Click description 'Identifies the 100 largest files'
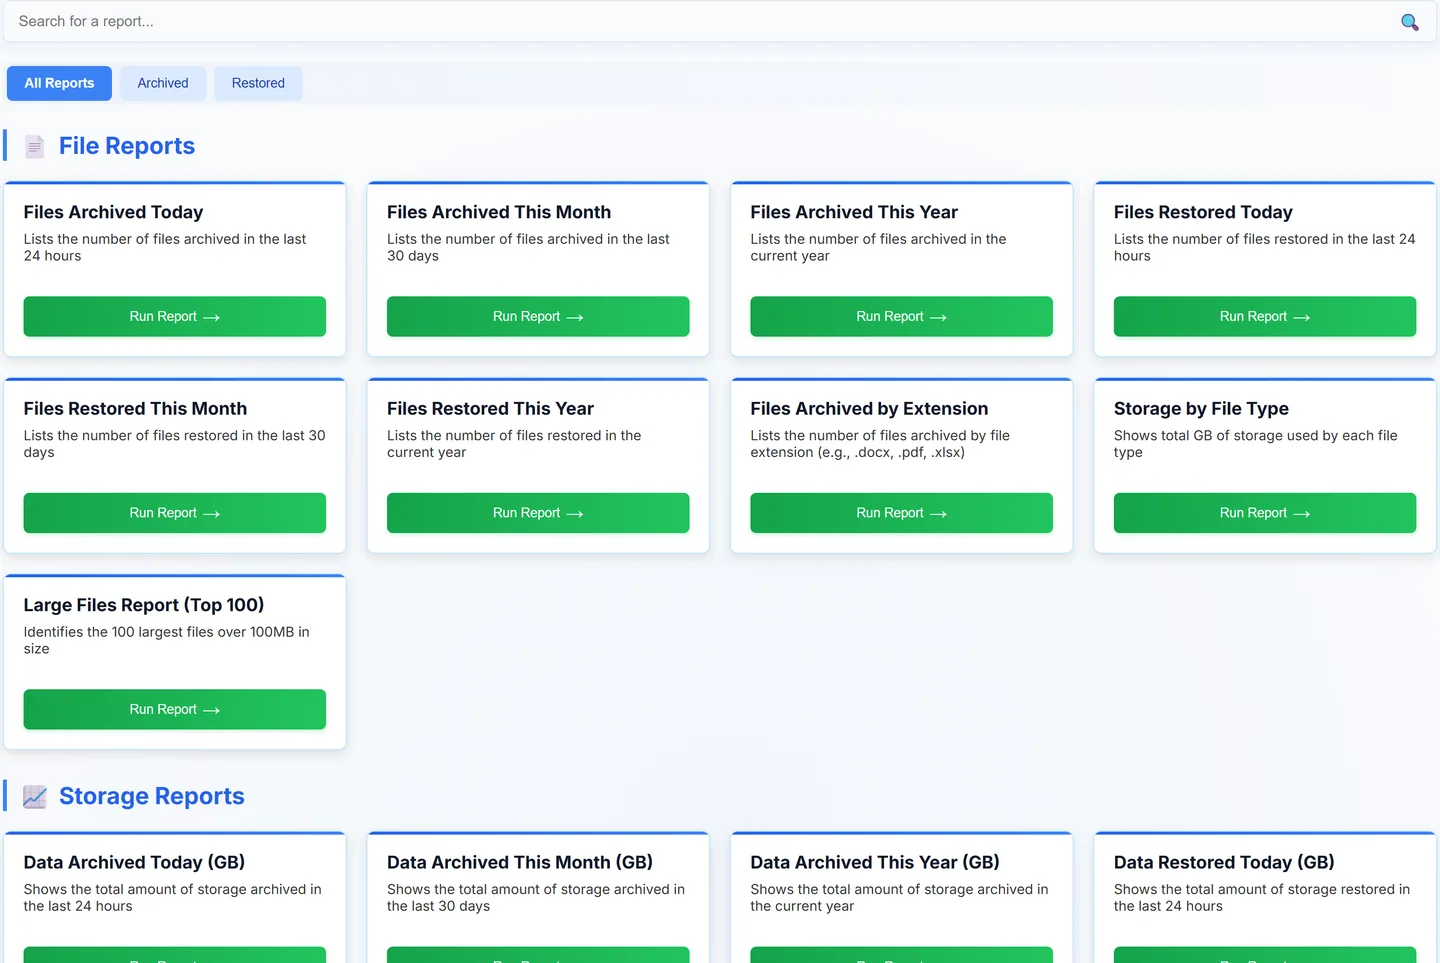The image size is (1440, 963). tap(167, 640)
